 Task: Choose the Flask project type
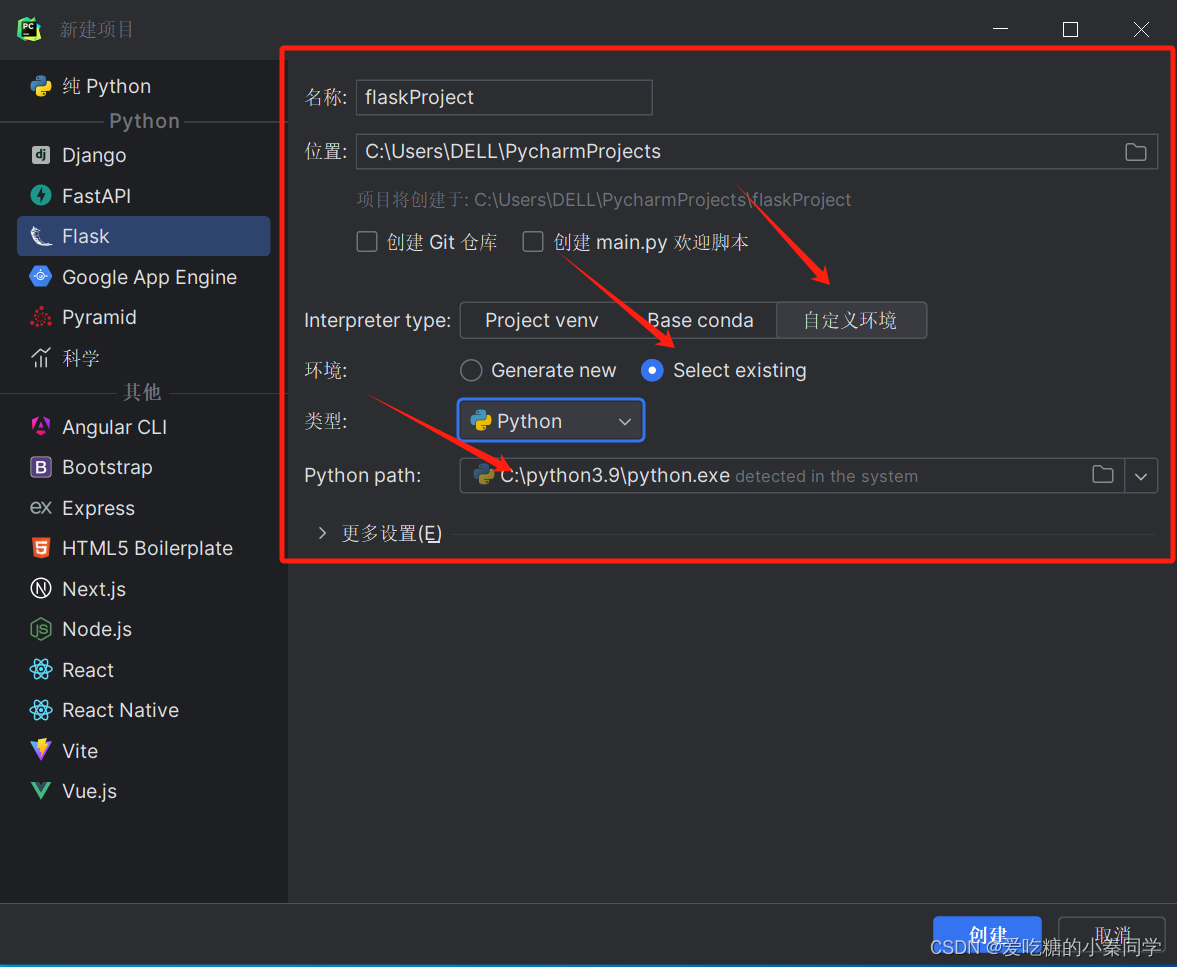pyautogui.click(x=143, y=236)
